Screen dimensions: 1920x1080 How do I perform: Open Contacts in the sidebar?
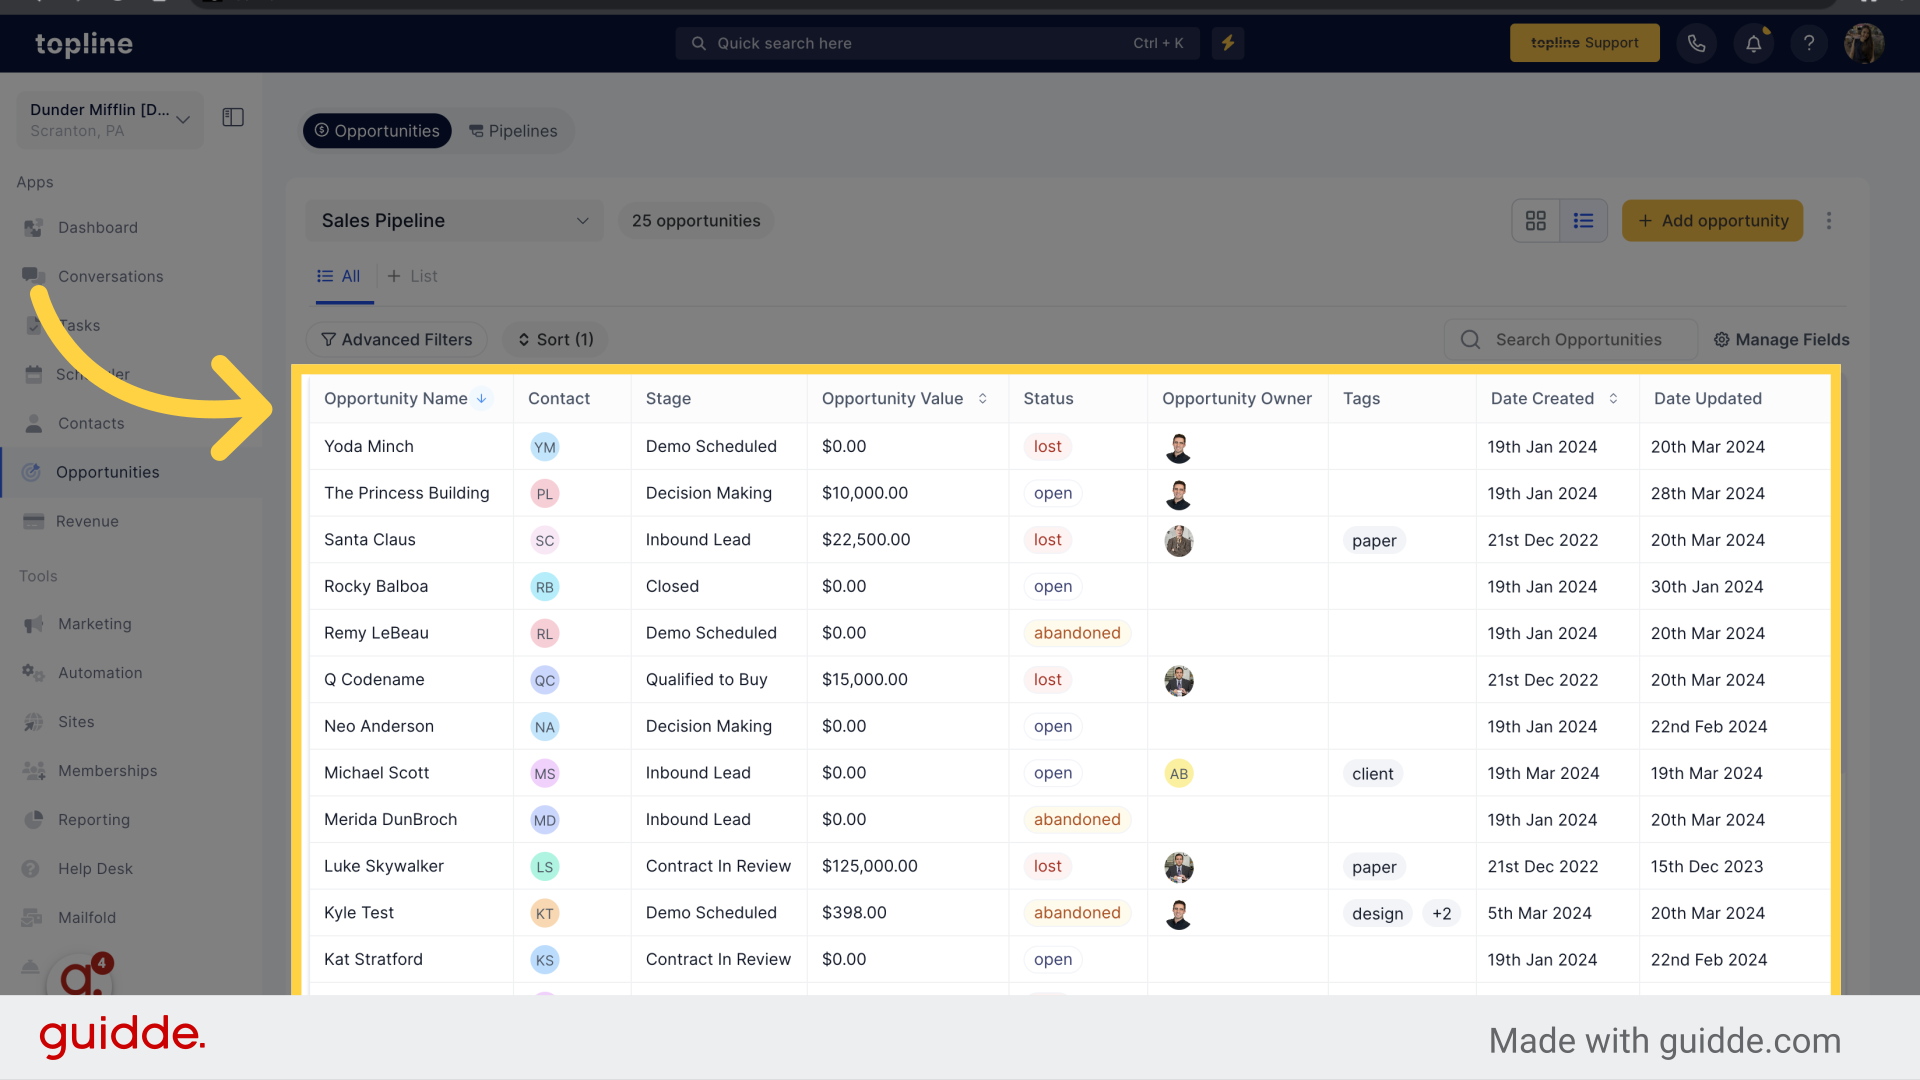click(x=91, y=424)
